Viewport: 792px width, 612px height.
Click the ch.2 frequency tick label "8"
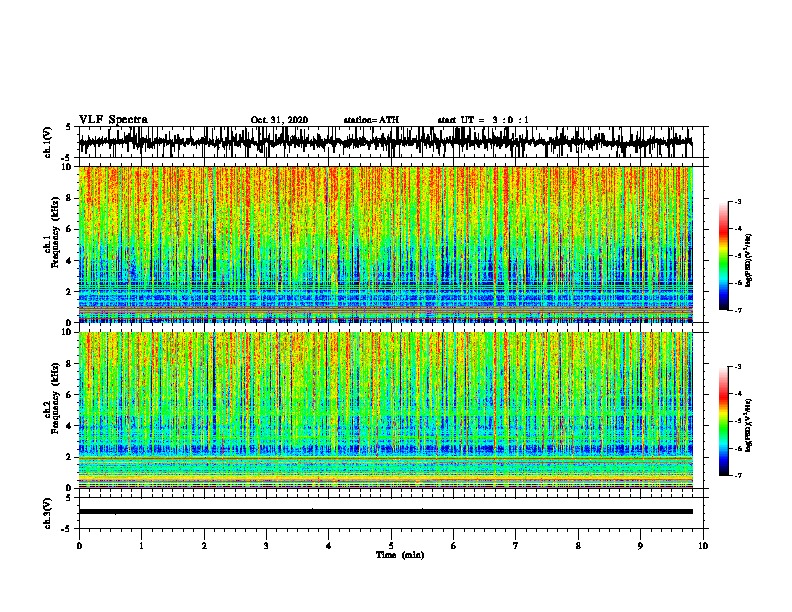71,364
